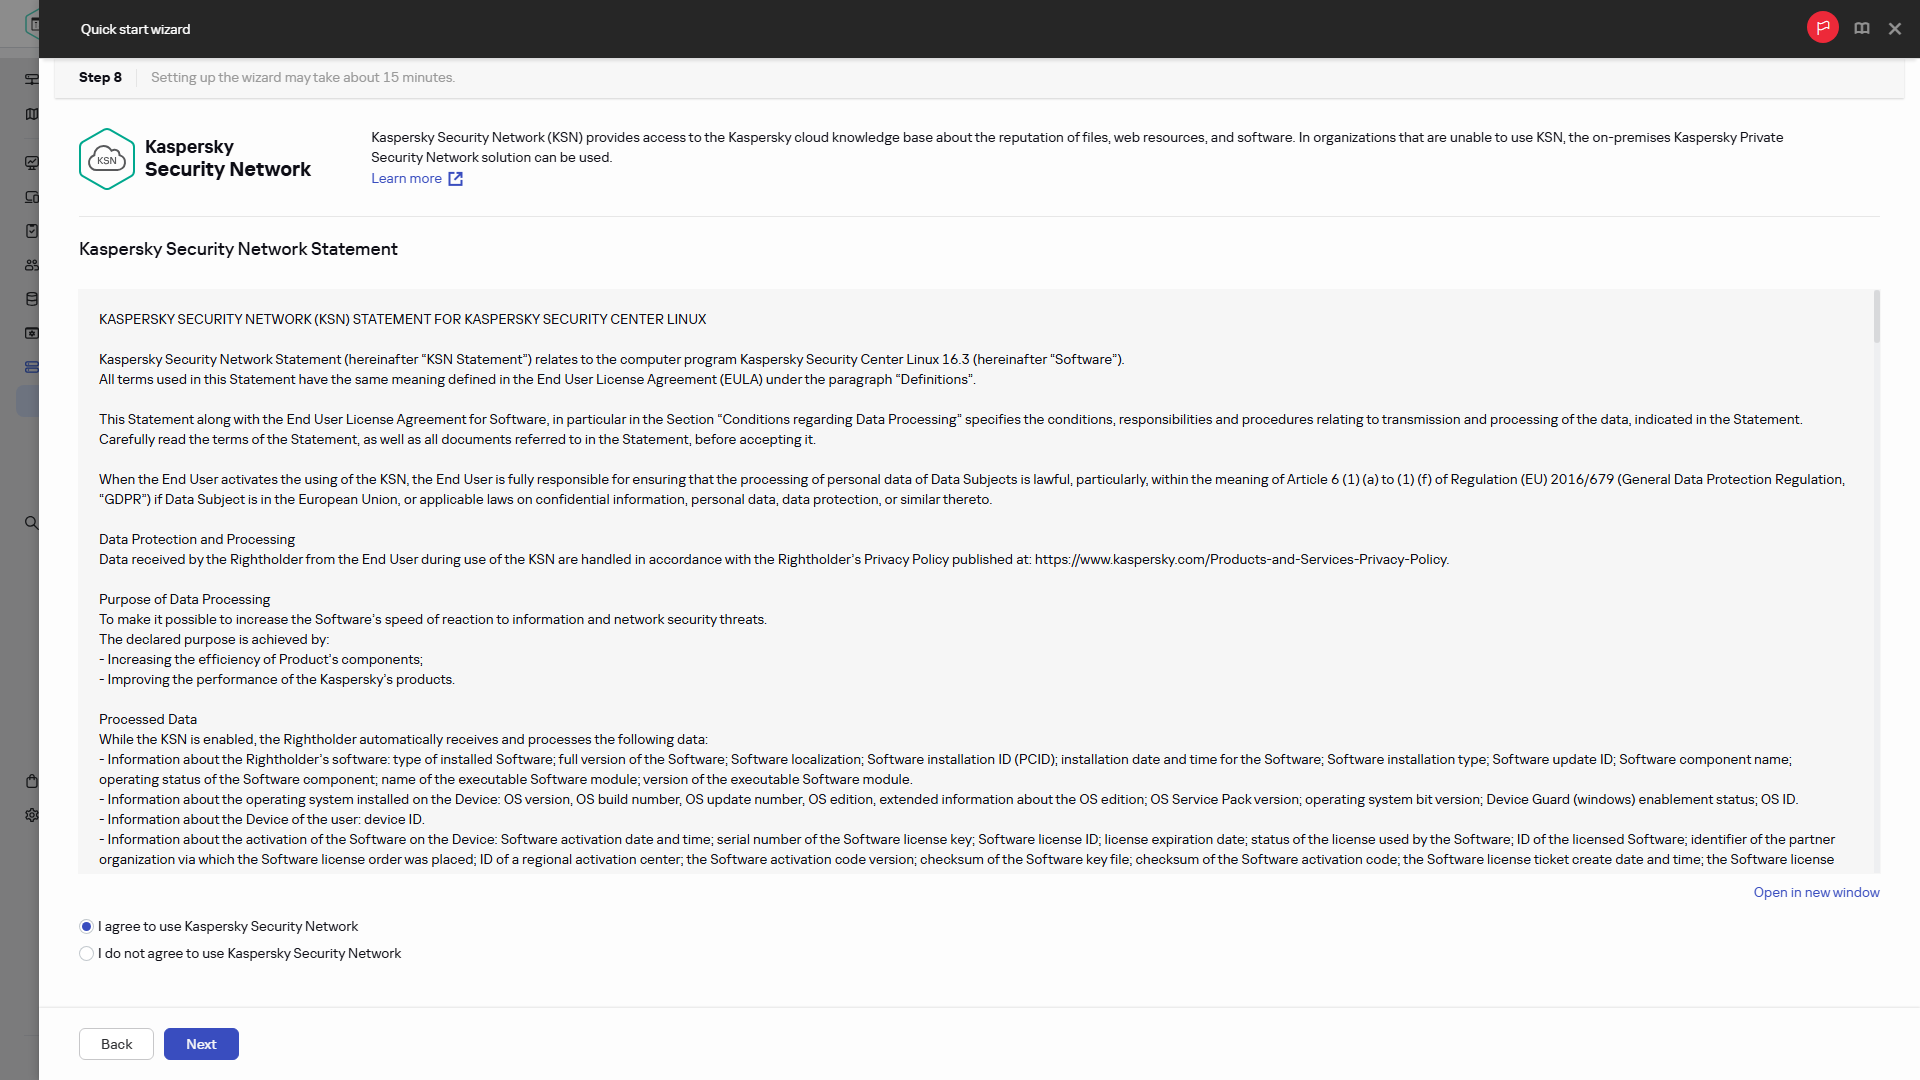Open the tasks clipboard icon in sidebar
Screen dimensions: 1920x1080
(x=32, y=231)
